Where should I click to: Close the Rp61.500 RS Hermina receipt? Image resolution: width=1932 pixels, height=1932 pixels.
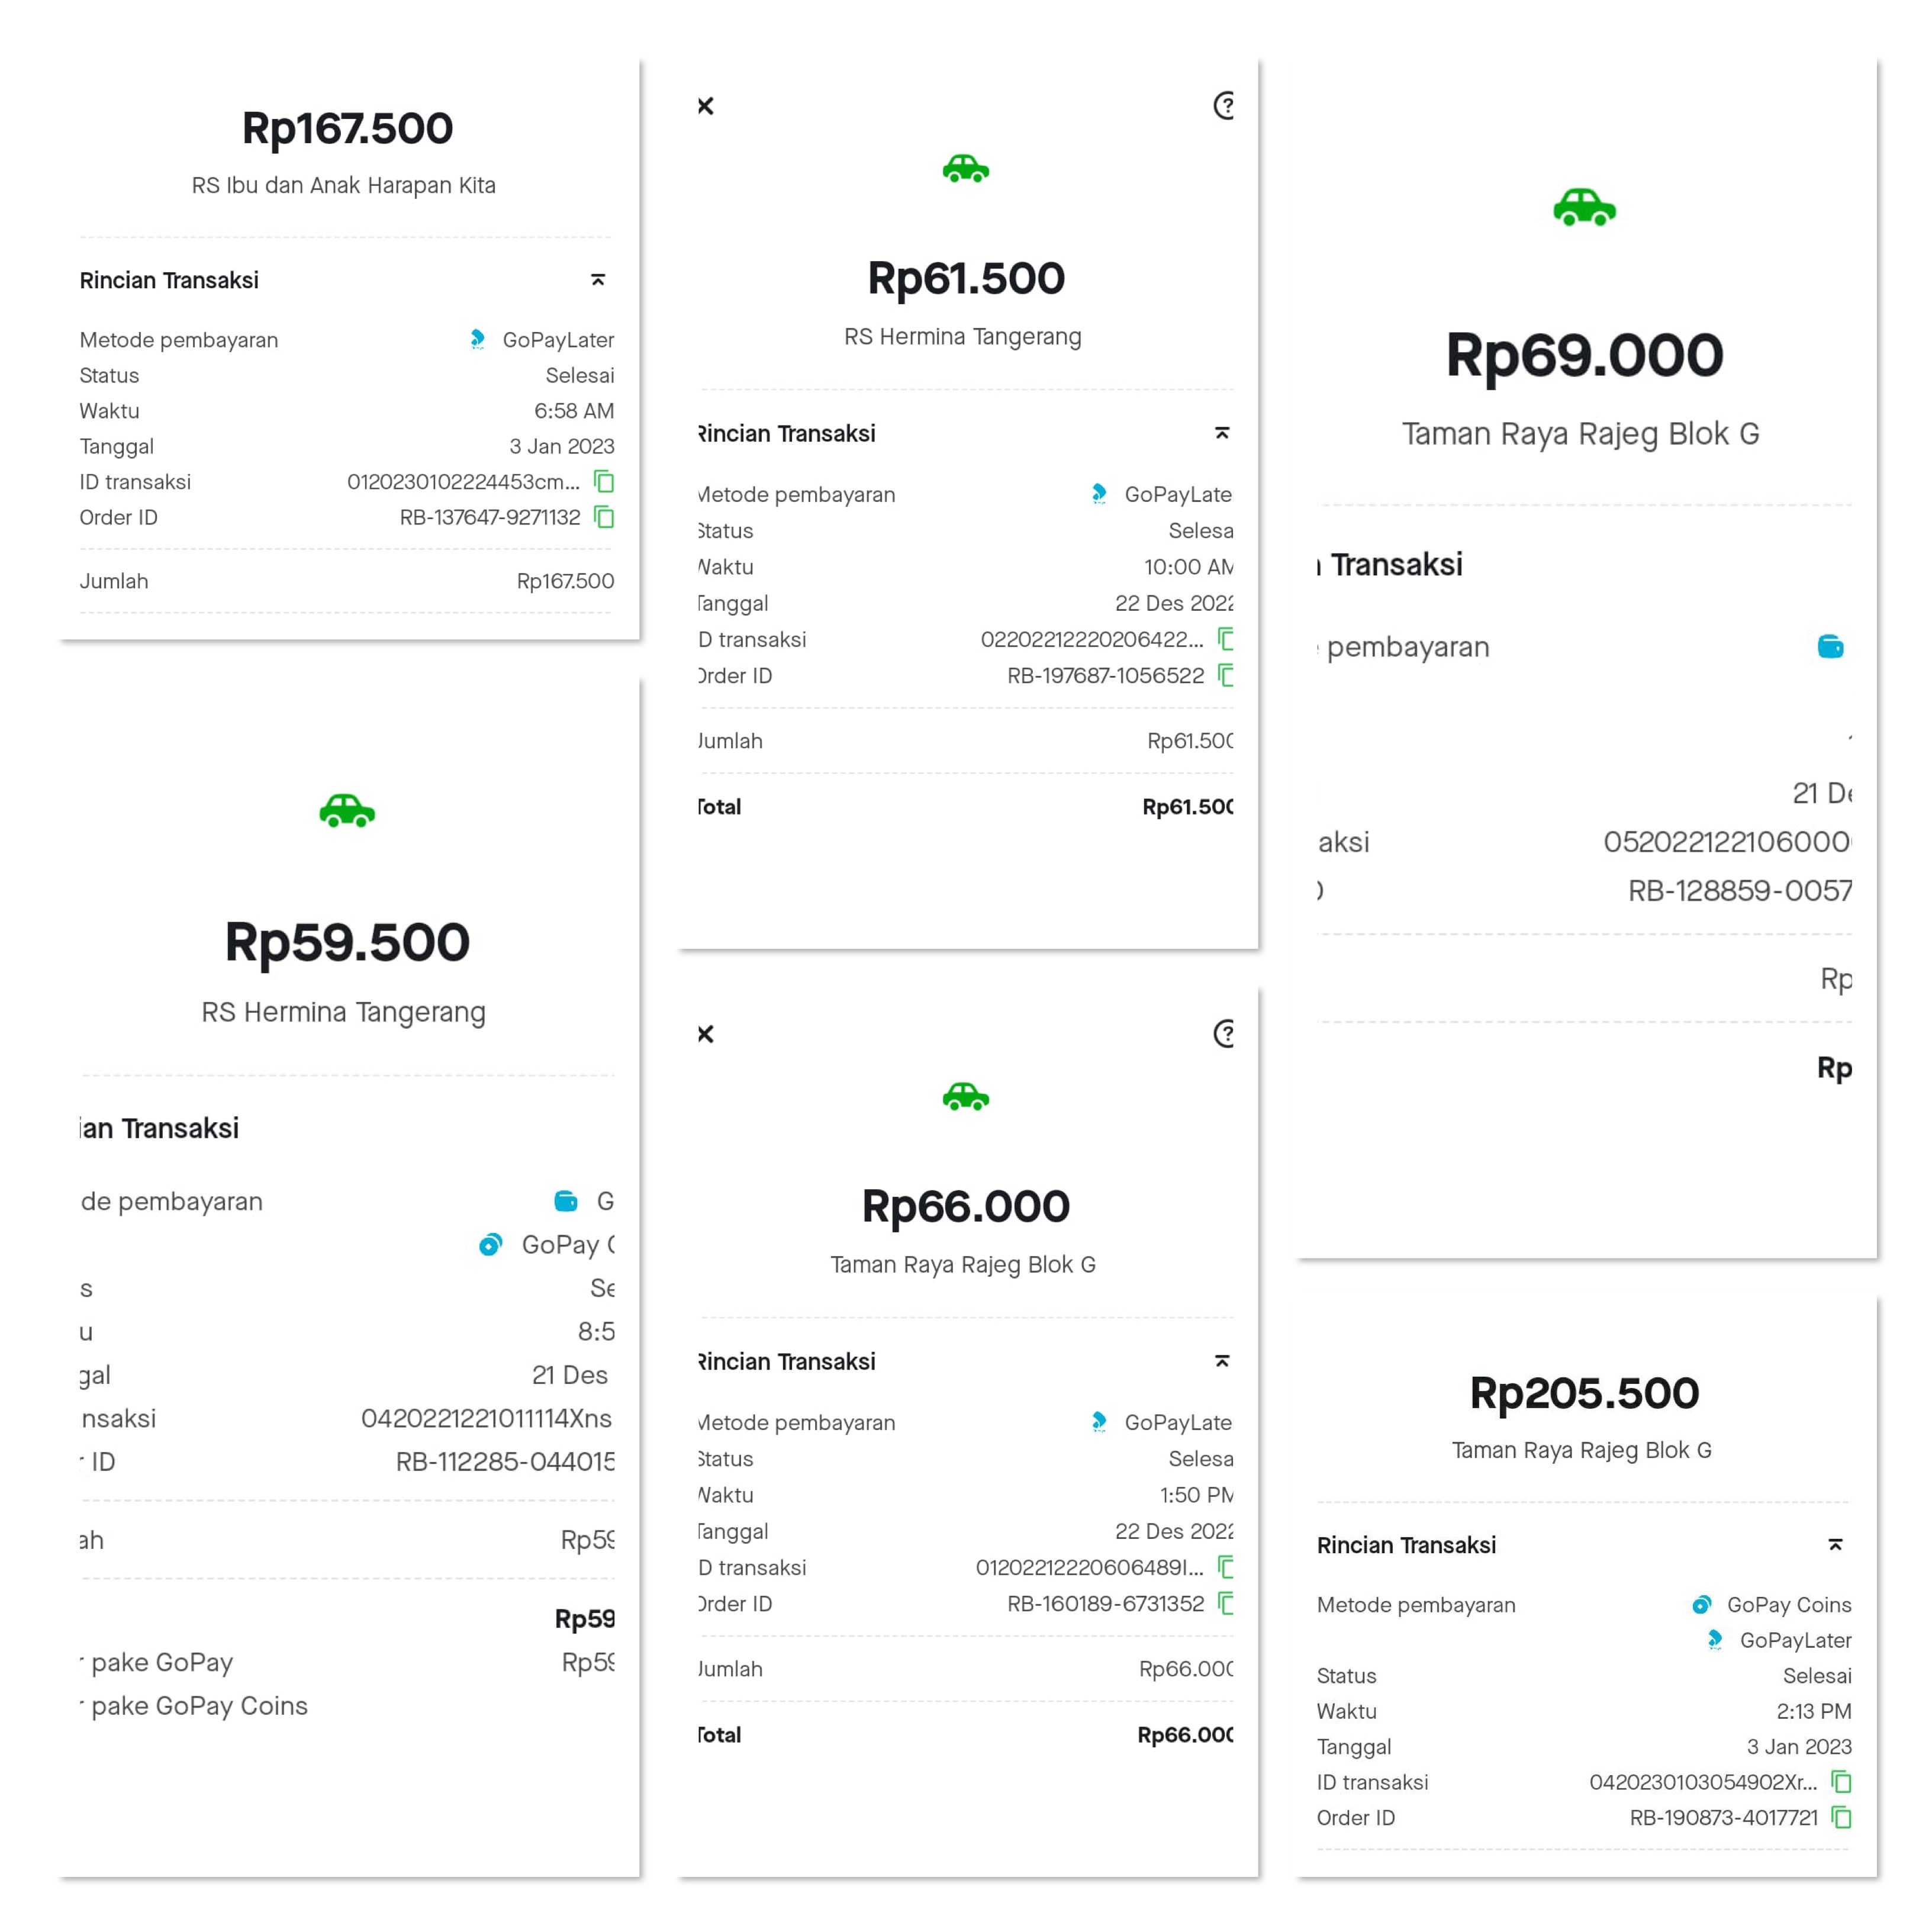[x=706, y=105]
